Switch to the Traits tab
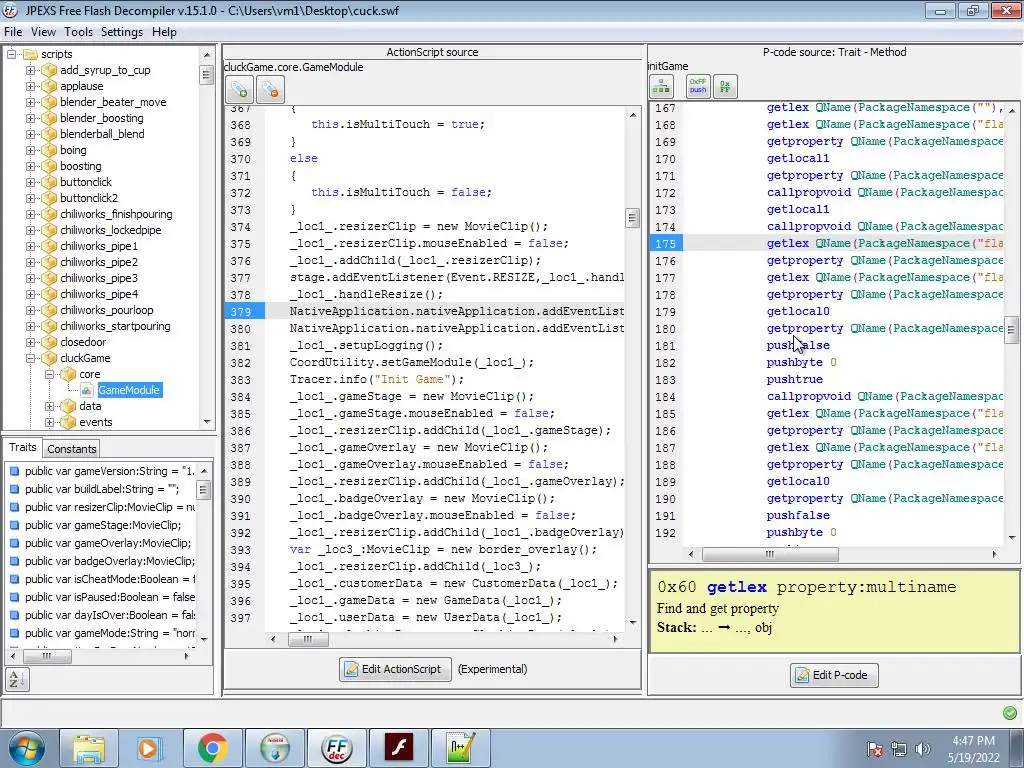 click(22, 447)
